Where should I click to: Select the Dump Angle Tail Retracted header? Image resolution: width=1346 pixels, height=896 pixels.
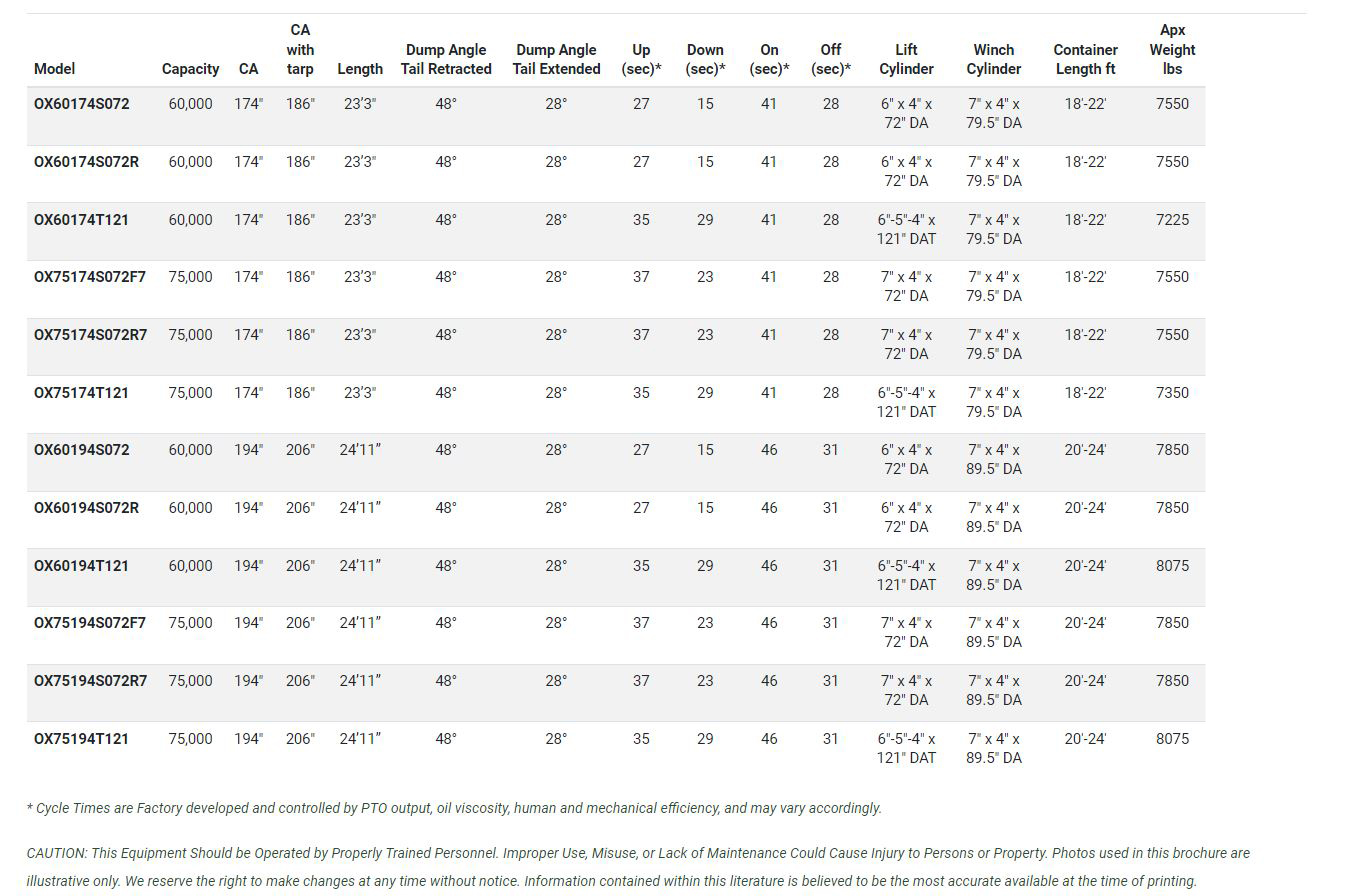[446, 59]
